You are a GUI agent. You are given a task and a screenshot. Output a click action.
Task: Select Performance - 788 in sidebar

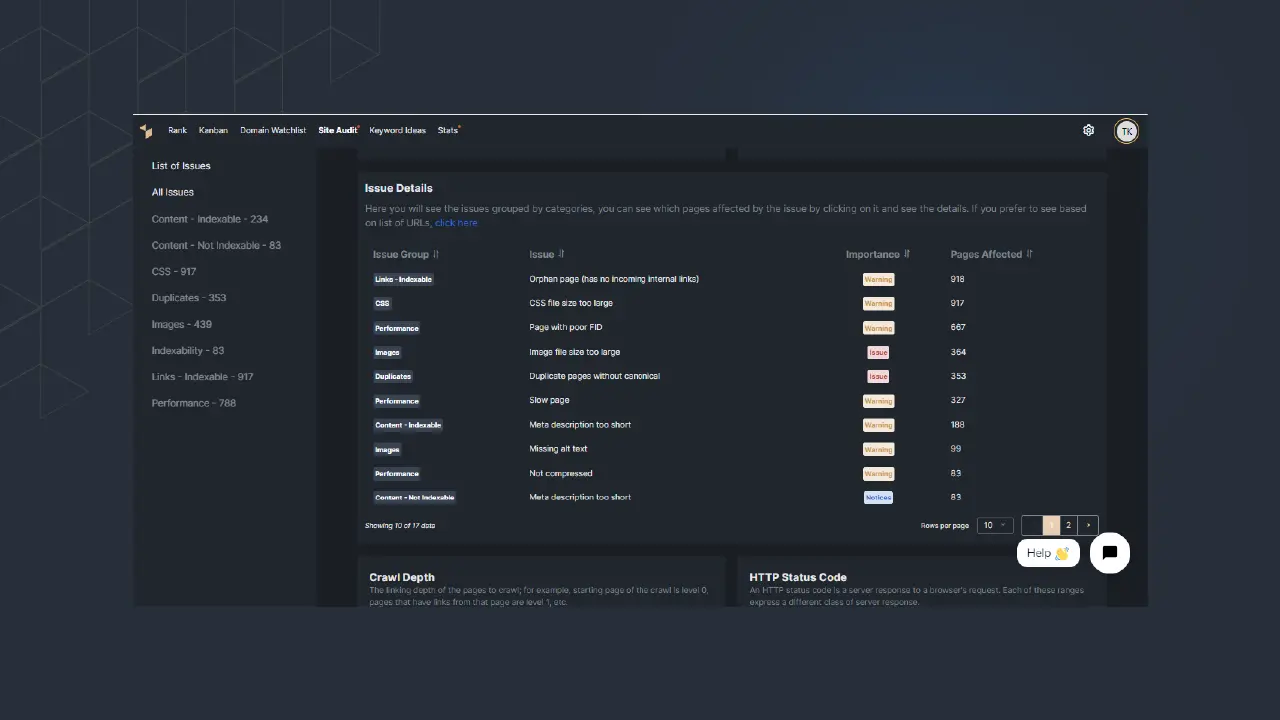coord(194,403)
